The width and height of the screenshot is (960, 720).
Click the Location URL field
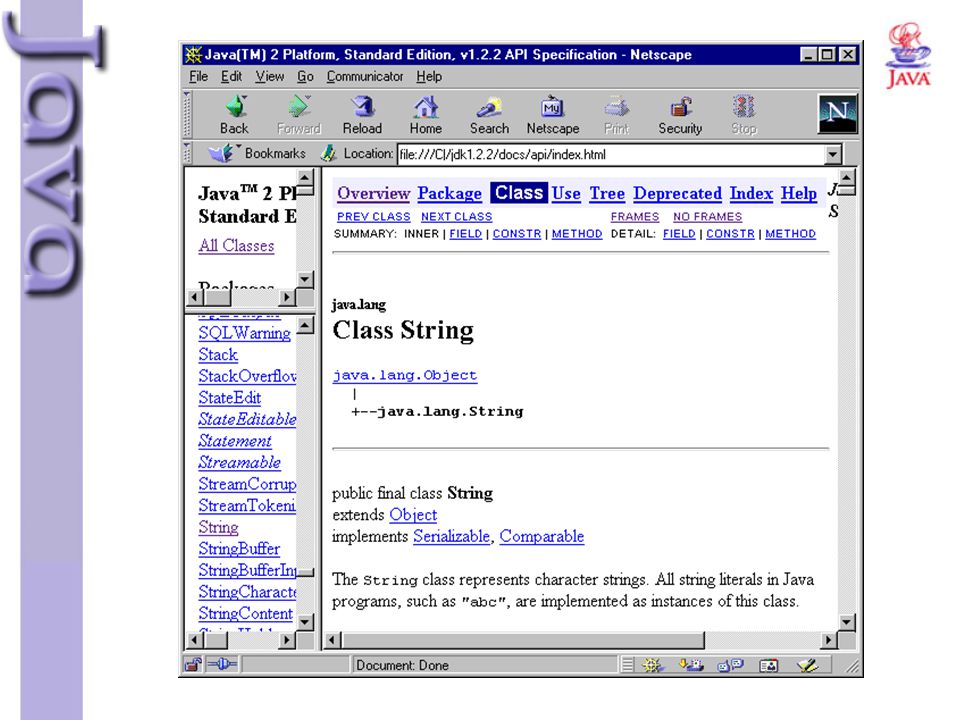tap(610, 154)
